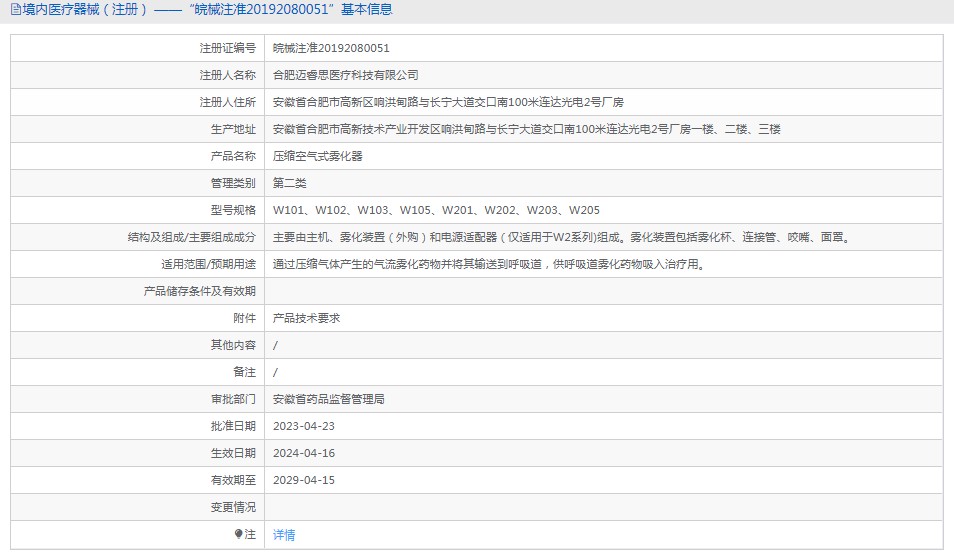Click product name 压缩空气式雾化器

pyautogui.click(x=318, y=156)
